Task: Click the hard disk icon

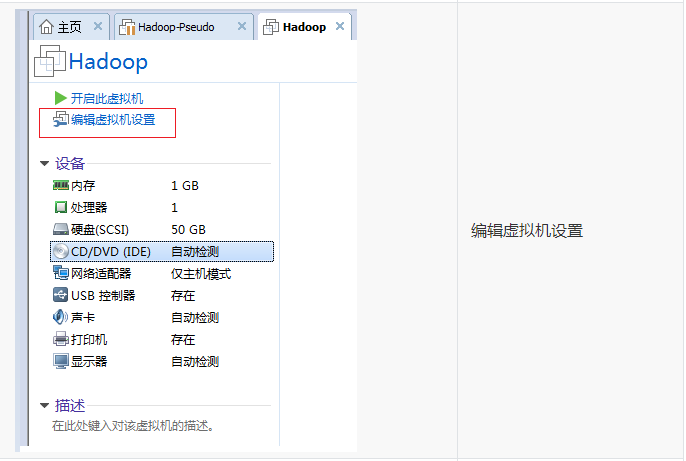Action: click(x=61, y=230)
